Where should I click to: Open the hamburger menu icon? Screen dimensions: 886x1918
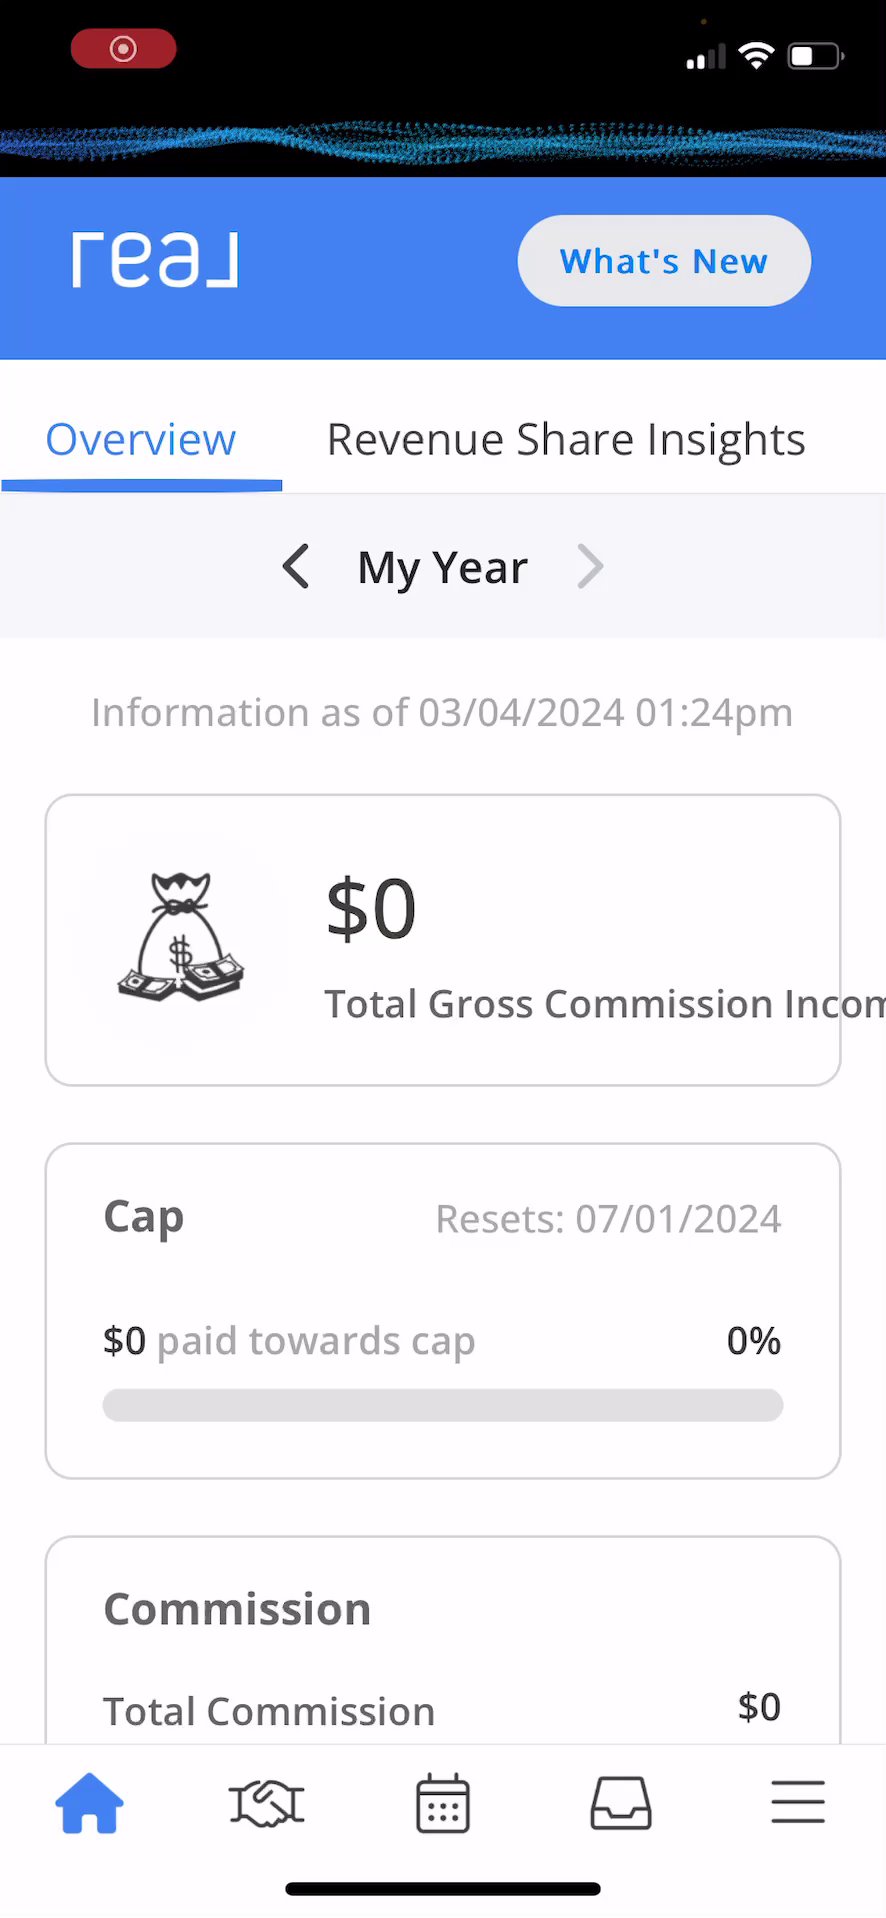pos(797,1803)
